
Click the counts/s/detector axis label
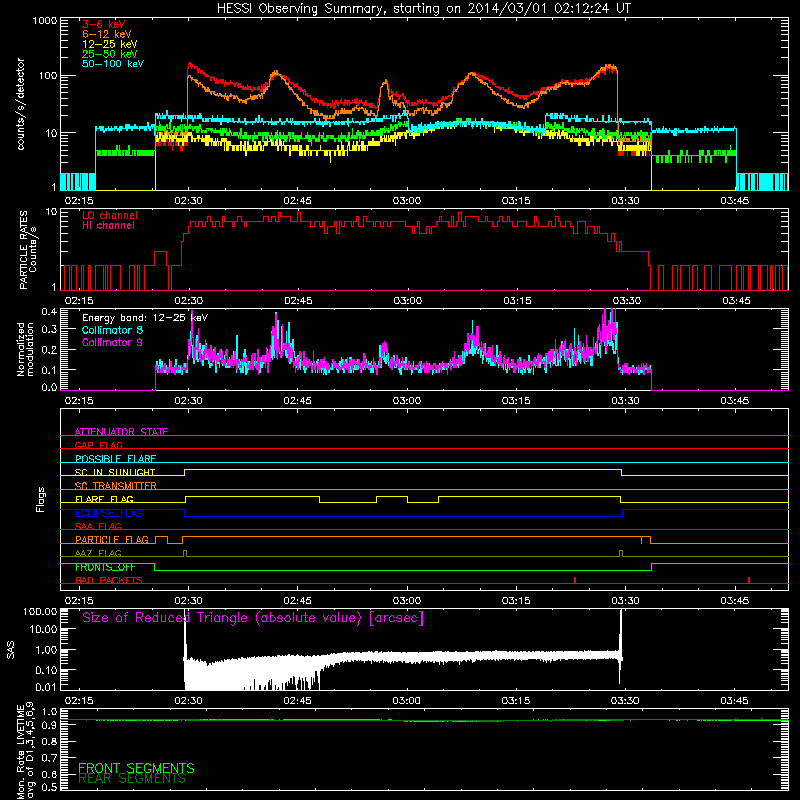(x=21, y=104)
